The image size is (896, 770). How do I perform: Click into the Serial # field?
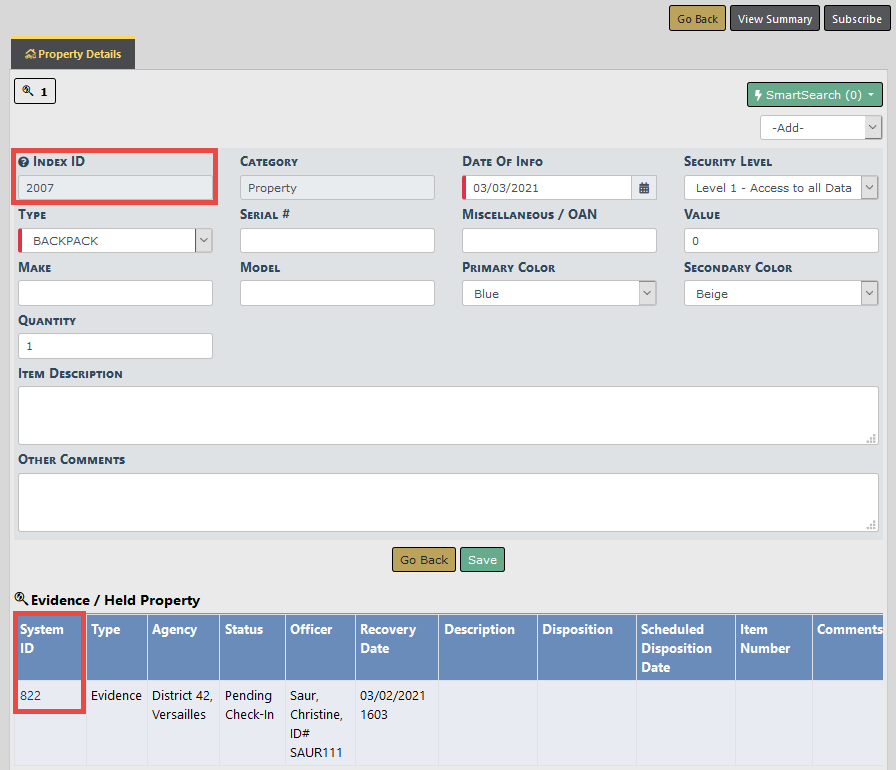pyautogui.click(x=337, y=241)
